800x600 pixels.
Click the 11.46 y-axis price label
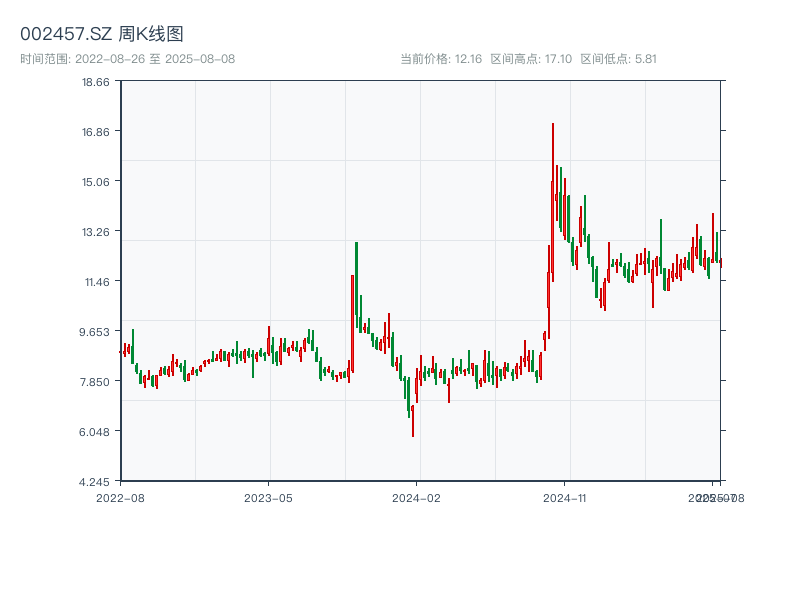tap(96, 282)
